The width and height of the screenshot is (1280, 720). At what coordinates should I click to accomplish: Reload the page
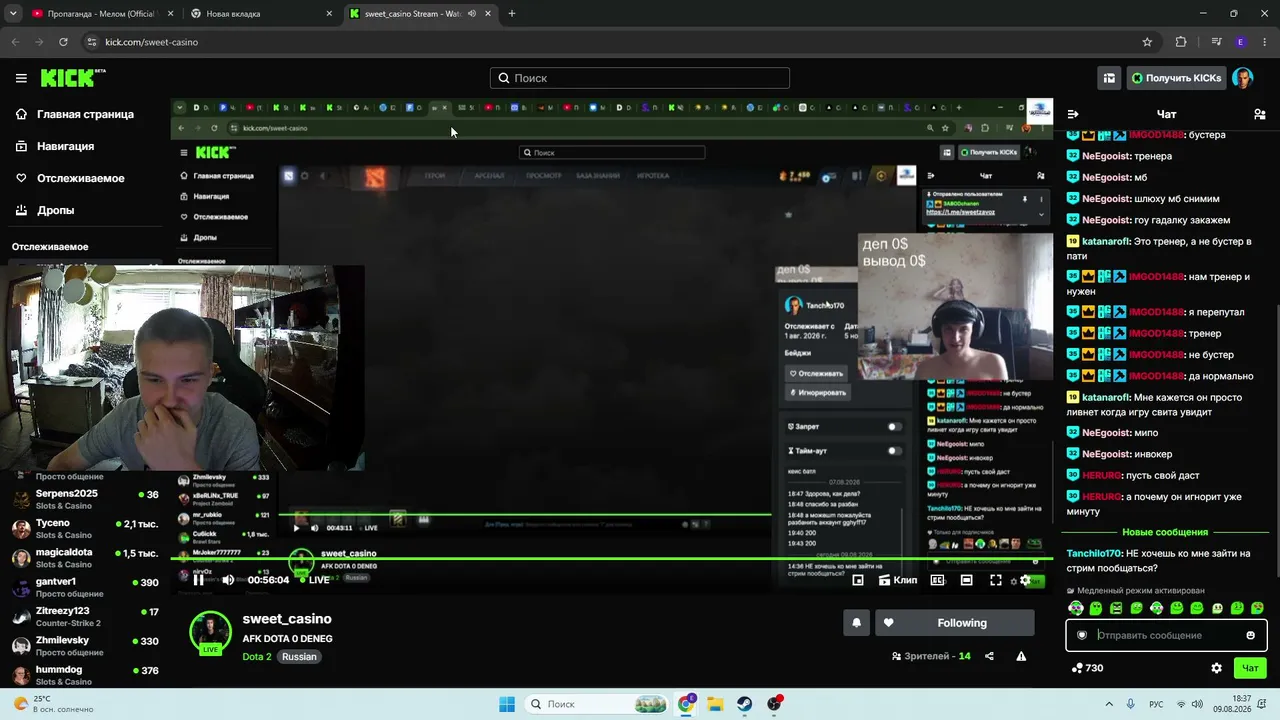tap(63, 42)
